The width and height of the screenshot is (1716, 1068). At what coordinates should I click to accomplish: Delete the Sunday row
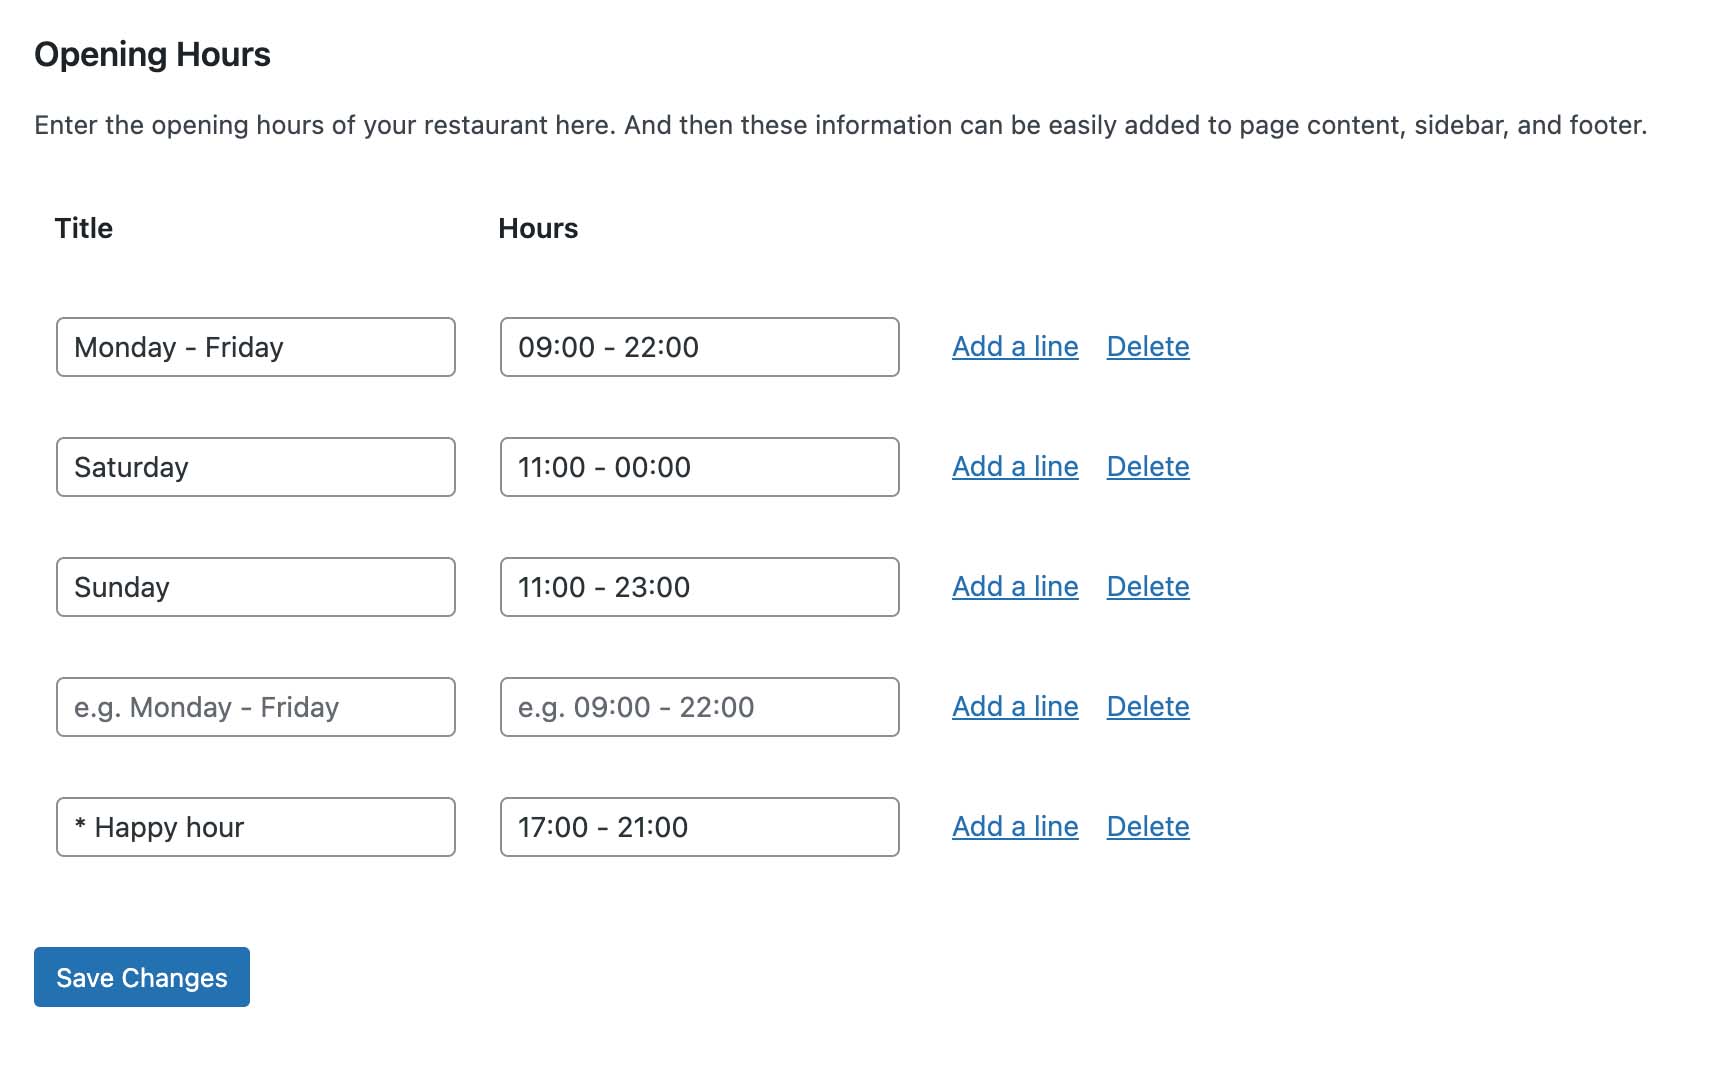coord(1147,587)
